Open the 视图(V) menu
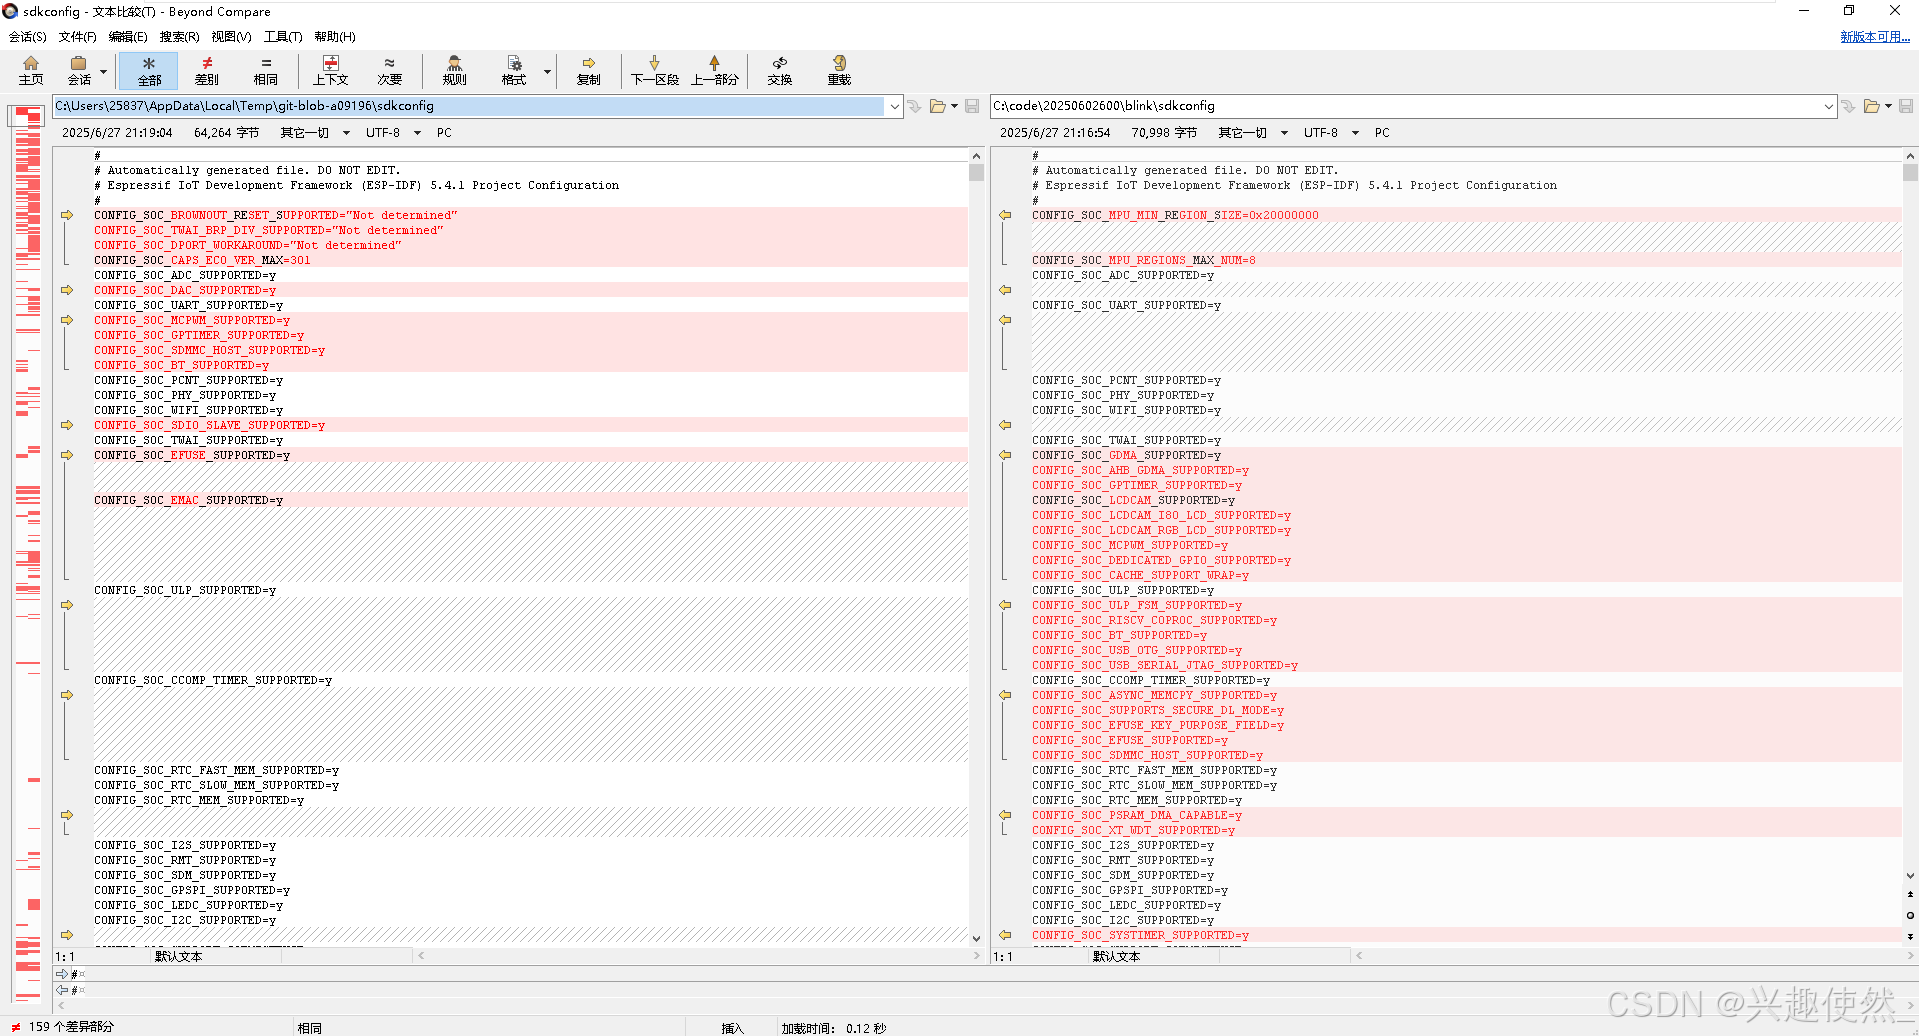 coord(231,37)
